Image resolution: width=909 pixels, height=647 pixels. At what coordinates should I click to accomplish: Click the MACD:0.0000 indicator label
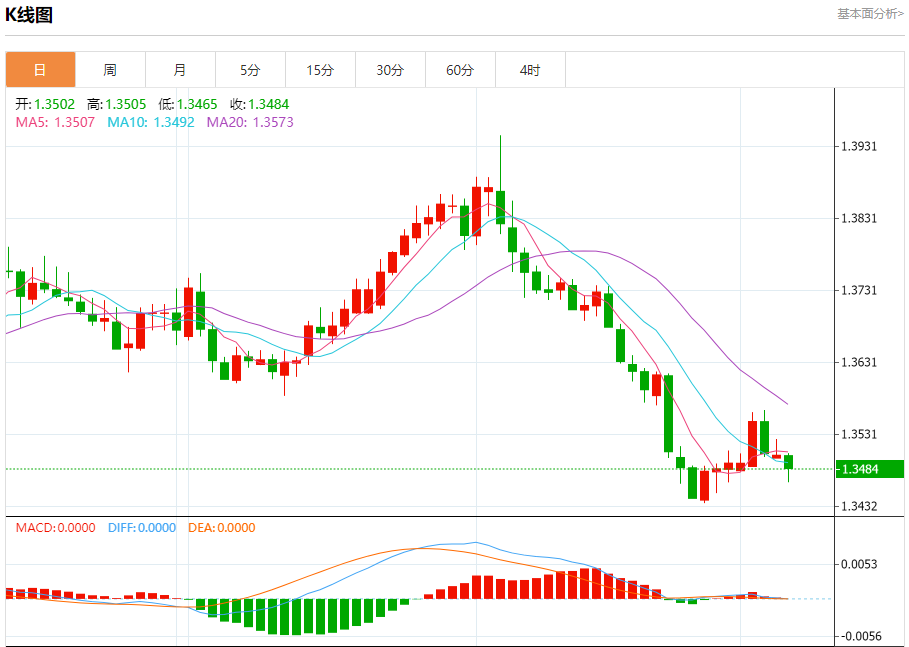56,528
